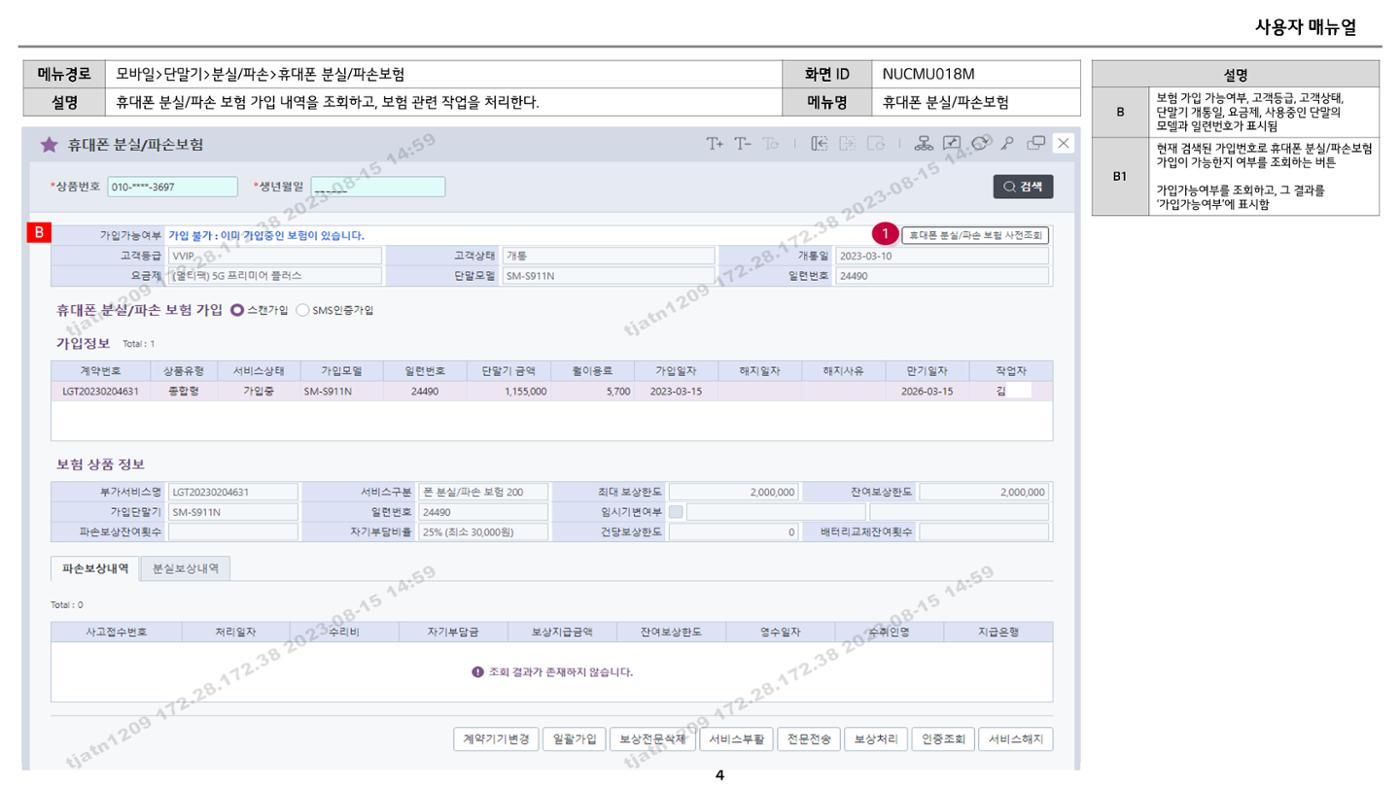This screenshot has width=1400, height=788.
Task: Click contract number LGT20230204631 in 가입정보 row
Action: [100, 391]
